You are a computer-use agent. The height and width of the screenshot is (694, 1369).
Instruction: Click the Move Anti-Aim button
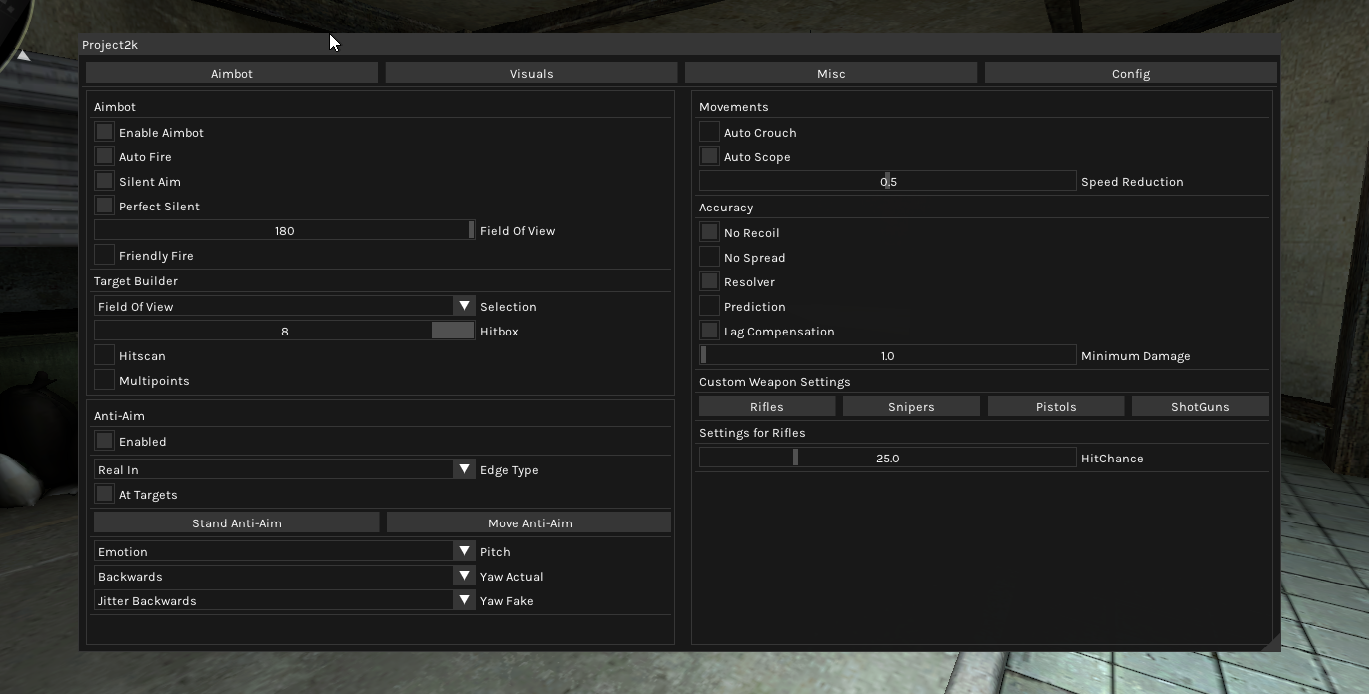tap(529, 523)
